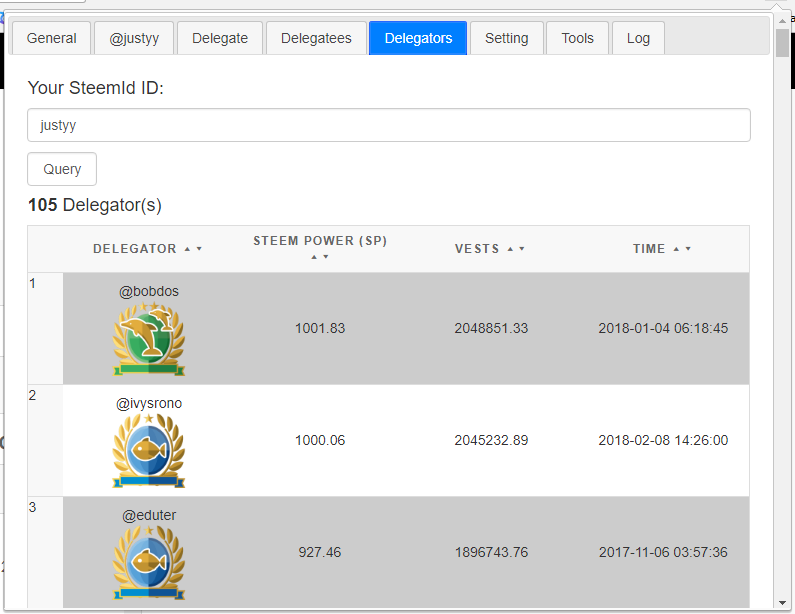Screen dimensions: 795x614
Task: Open the Setting tab
Action: [x=507, y=38]
